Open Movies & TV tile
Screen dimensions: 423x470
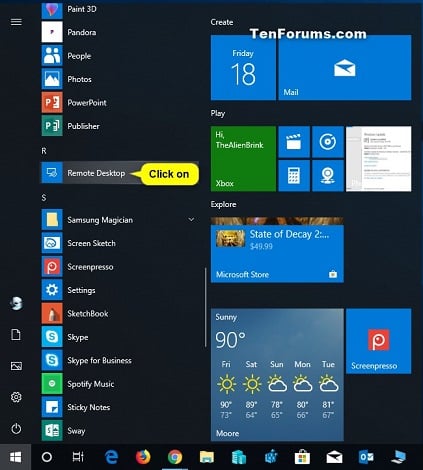(x=294, y=142)
